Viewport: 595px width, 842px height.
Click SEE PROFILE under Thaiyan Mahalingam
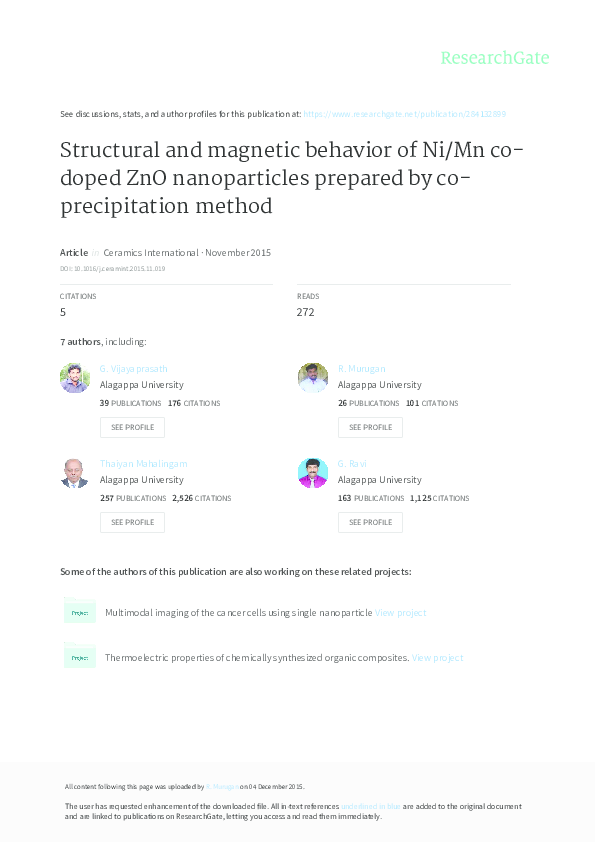click(x=132, y=522)
